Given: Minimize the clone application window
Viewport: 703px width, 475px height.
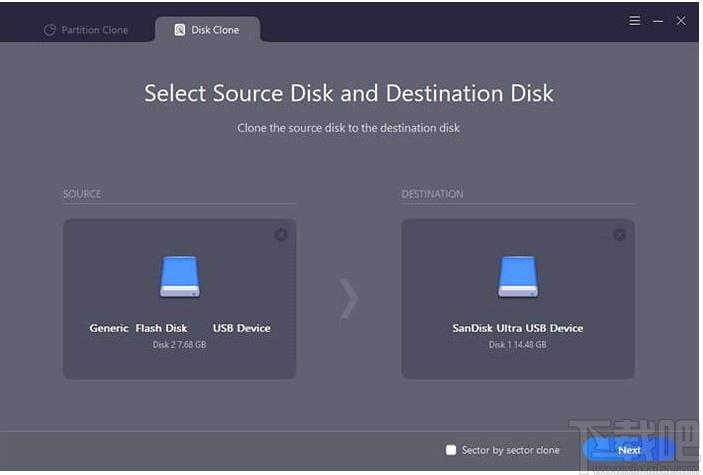Looking at the screenshot, I should click(x=658, y=21).
